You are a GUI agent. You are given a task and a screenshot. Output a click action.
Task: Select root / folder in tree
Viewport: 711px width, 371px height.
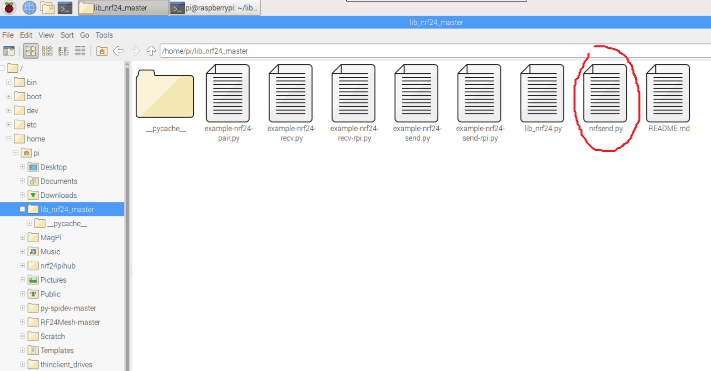click(x=16, y=68)
